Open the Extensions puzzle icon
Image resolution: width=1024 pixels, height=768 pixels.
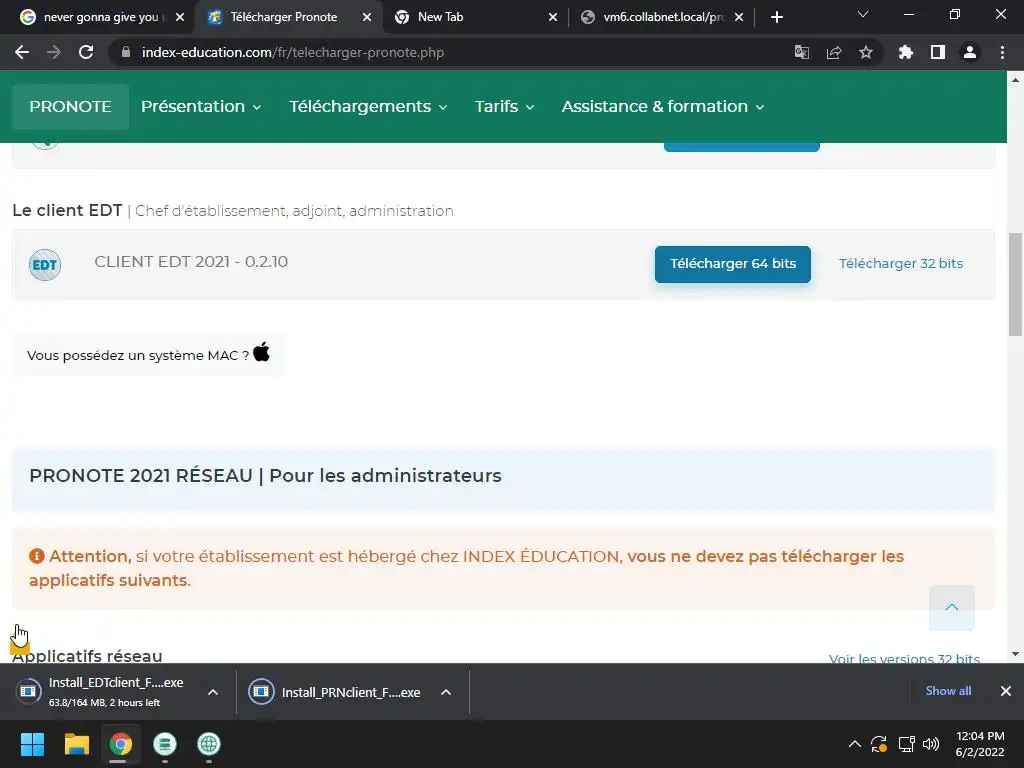(905, 52)
